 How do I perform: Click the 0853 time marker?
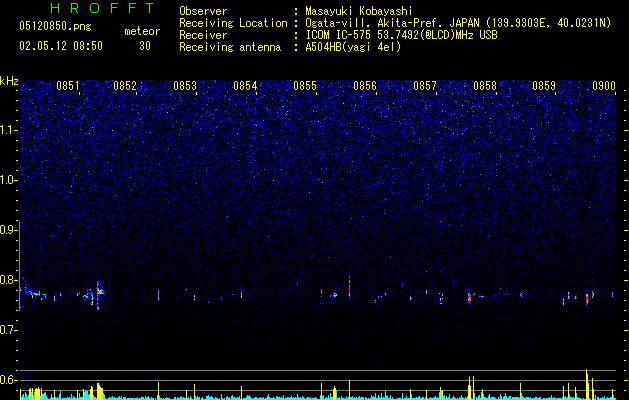pos(185,86)
